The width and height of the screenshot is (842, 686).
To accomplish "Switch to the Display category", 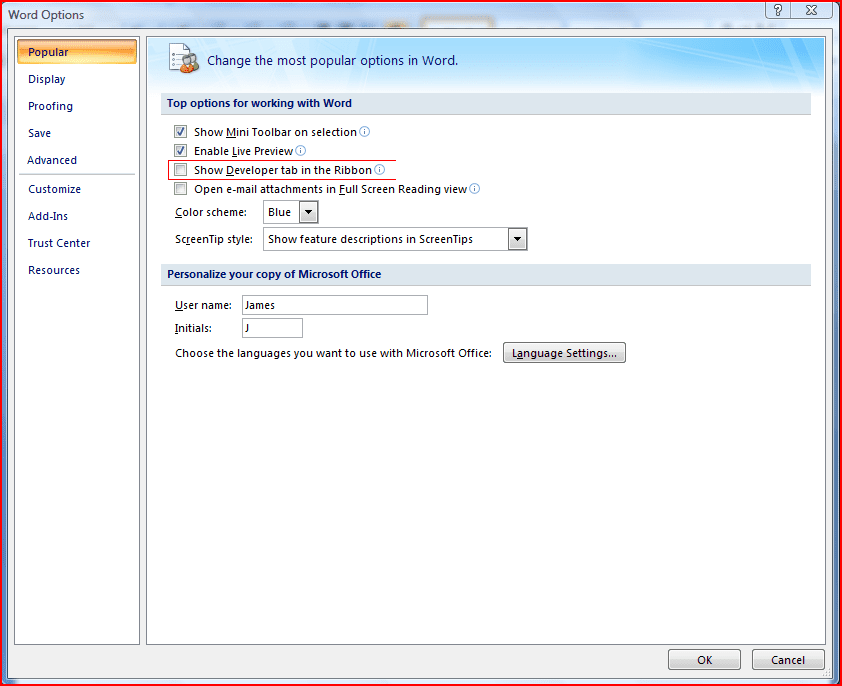I will tap(47, 79).
